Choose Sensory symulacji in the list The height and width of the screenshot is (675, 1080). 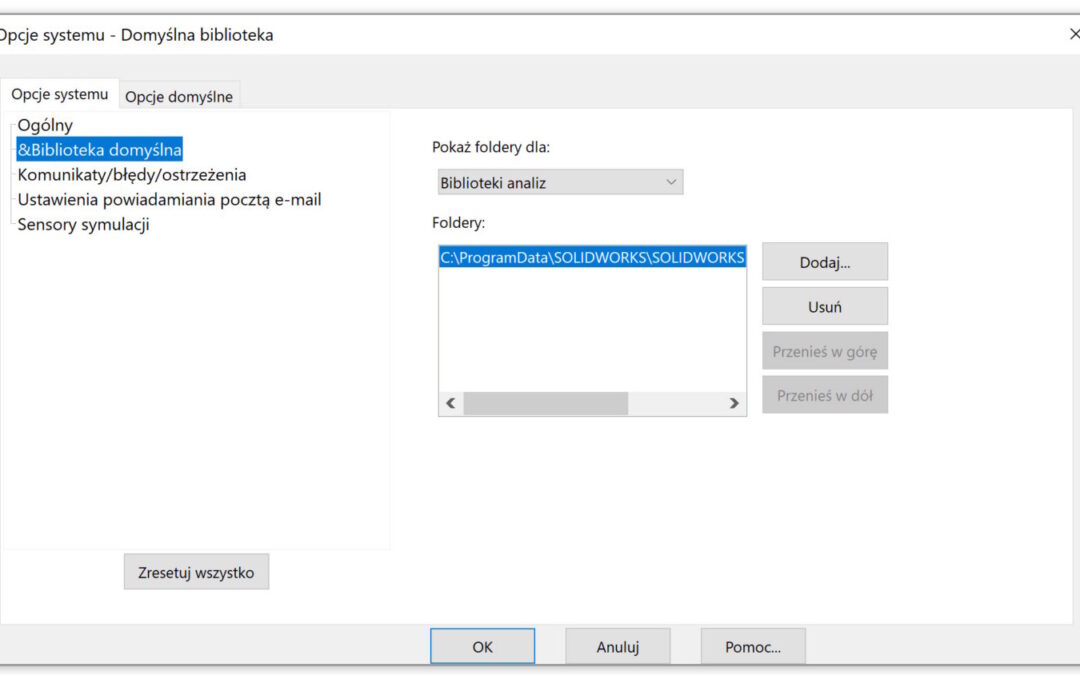coord(83,225)
